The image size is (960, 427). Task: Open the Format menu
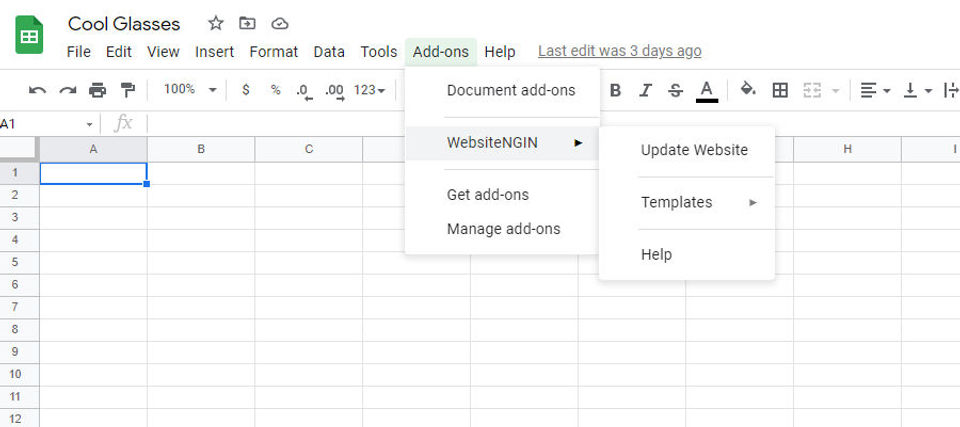(x=274, y=52)
